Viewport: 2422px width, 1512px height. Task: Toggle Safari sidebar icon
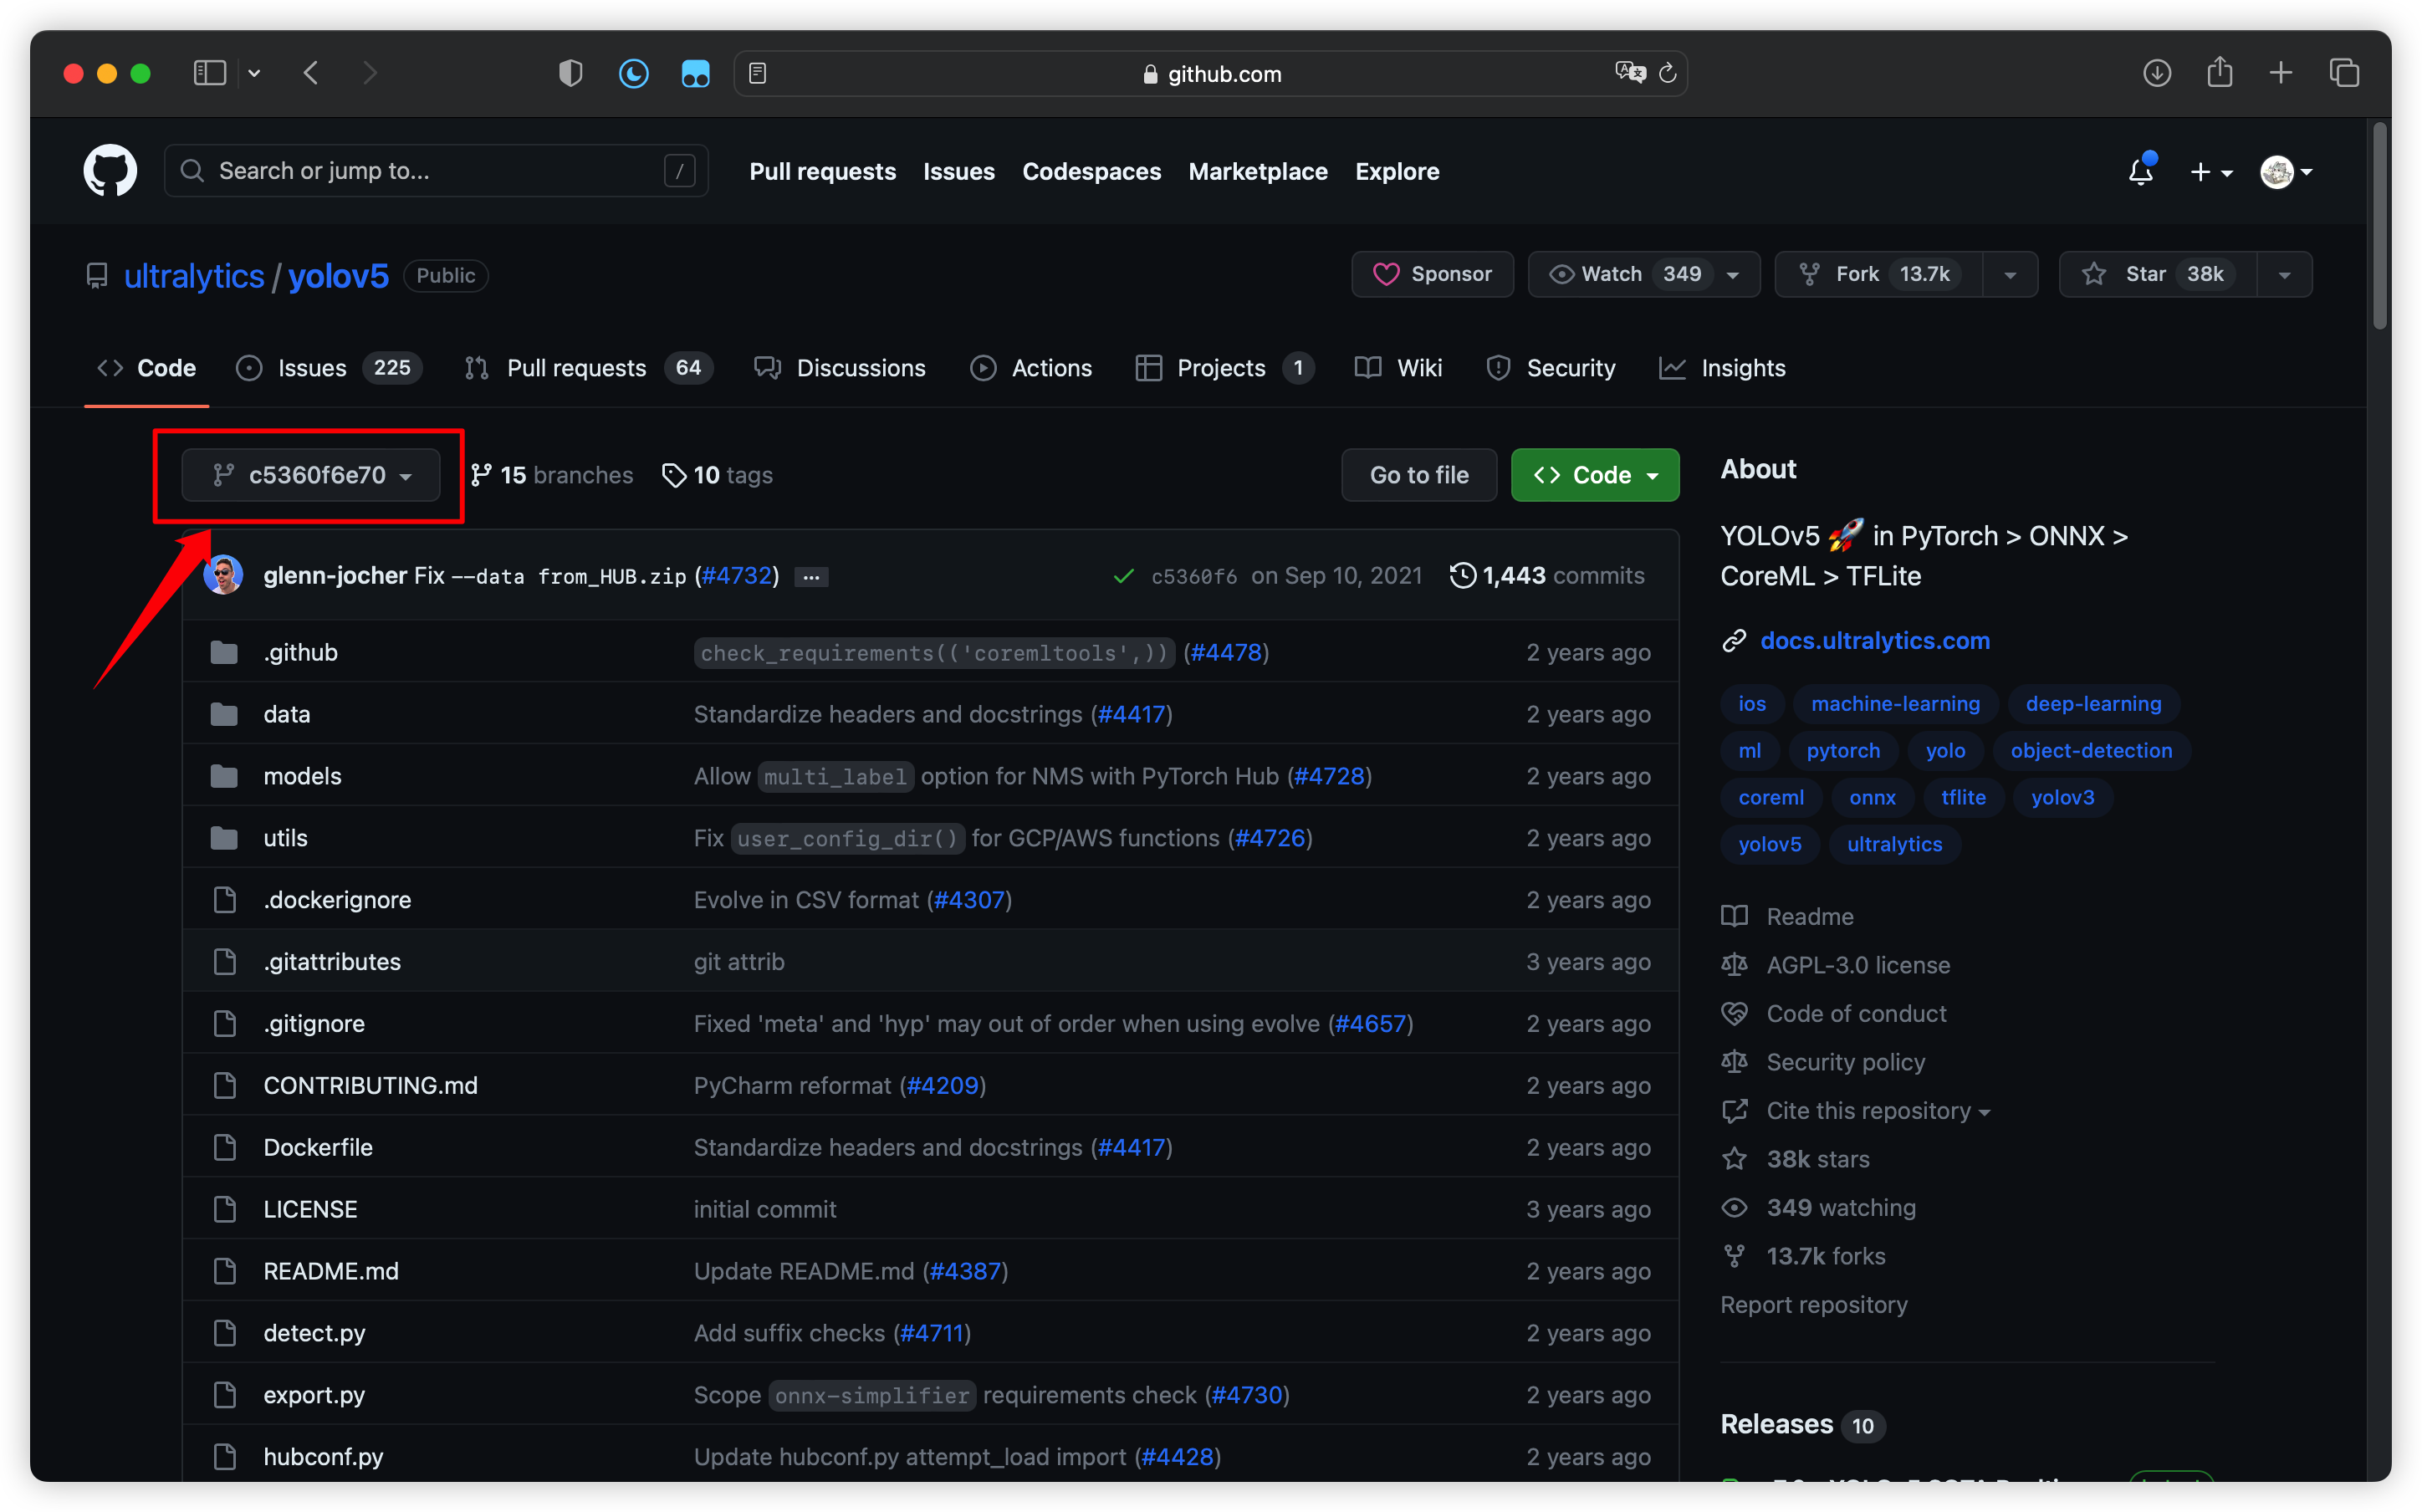pos(210,73)
